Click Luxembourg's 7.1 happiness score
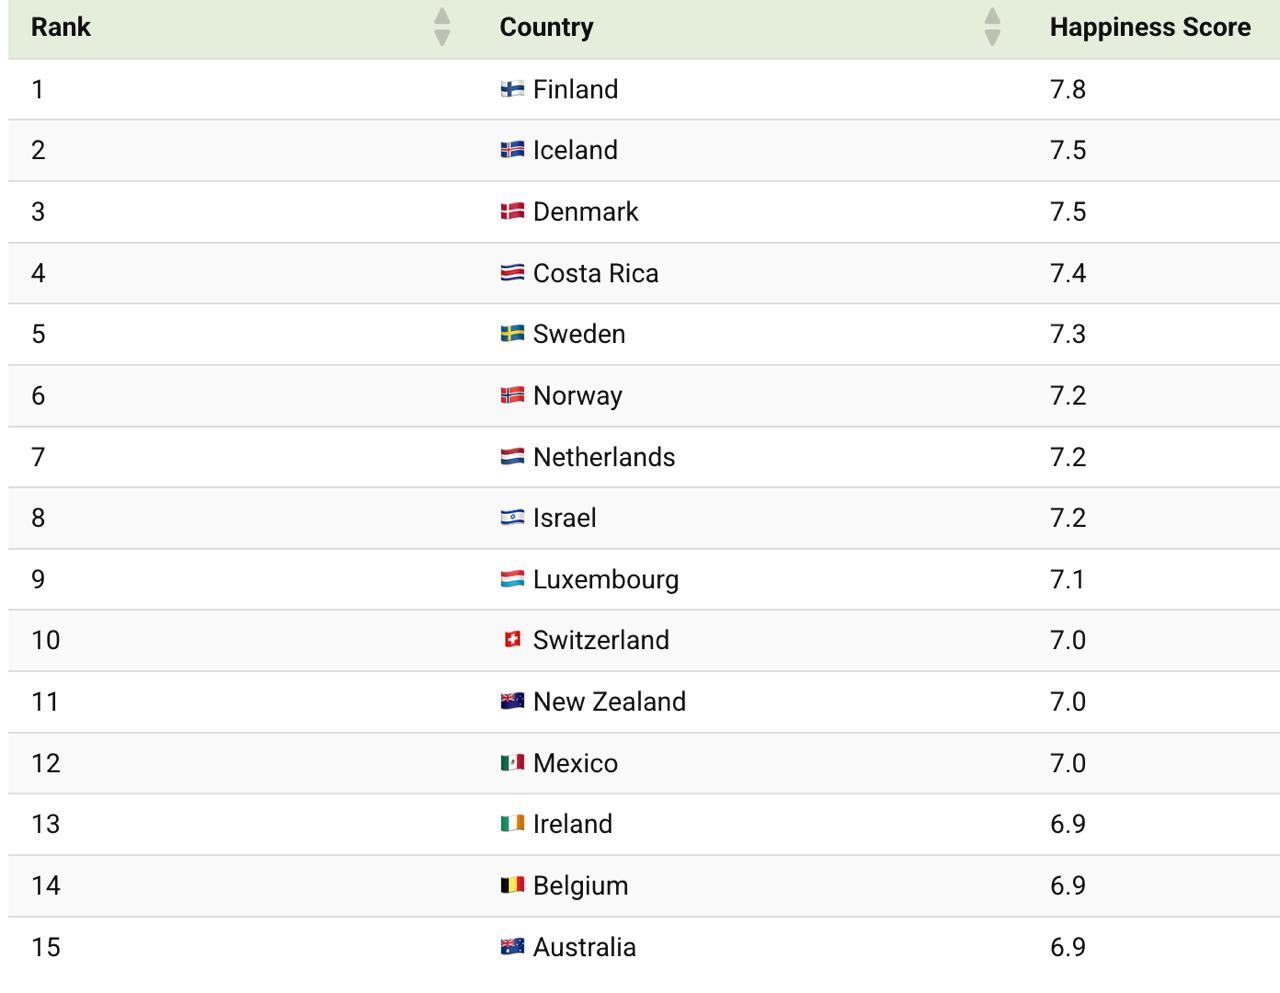This screenshot has width=1280, height=993. point(1067,579)
